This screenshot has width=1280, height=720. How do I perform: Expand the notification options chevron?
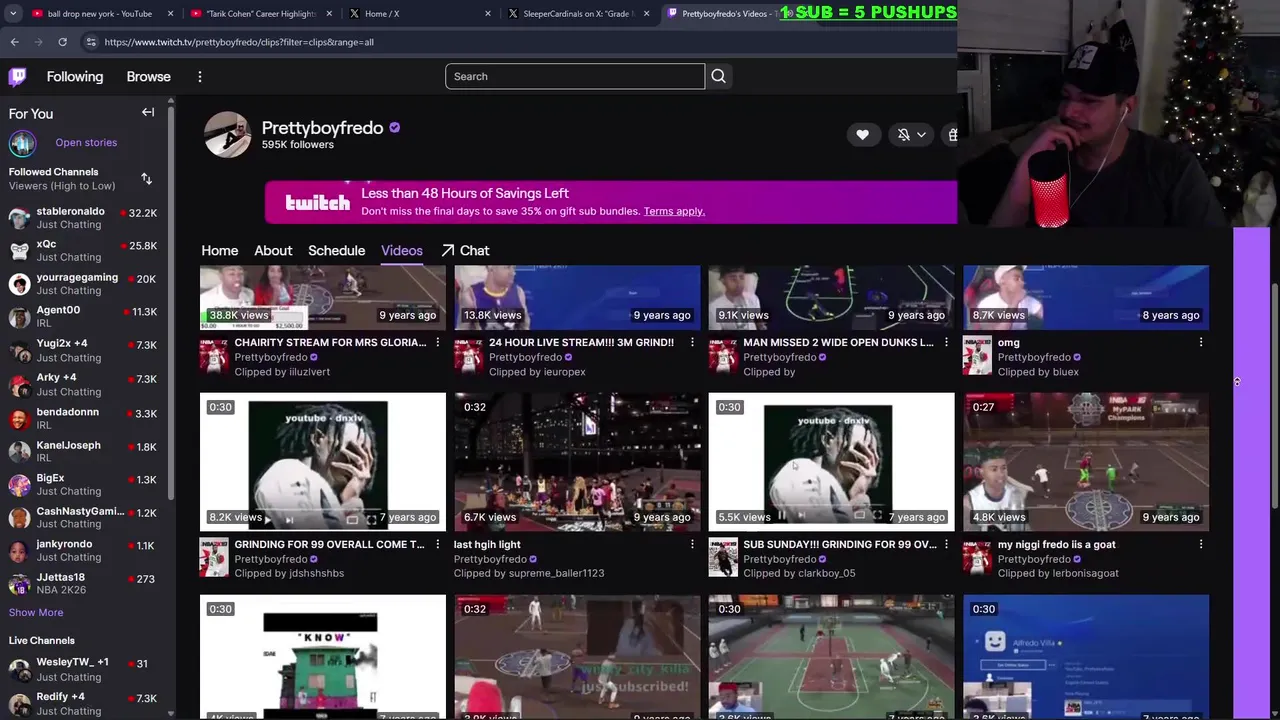pyautogui.click(x=921, y=135)
